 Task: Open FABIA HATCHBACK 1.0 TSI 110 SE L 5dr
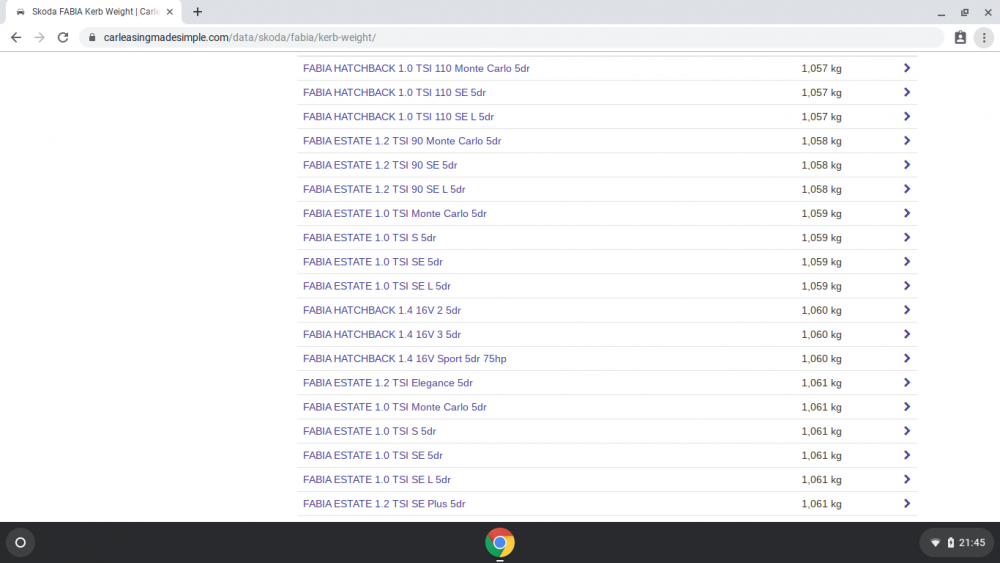click(x=398, y=117)
